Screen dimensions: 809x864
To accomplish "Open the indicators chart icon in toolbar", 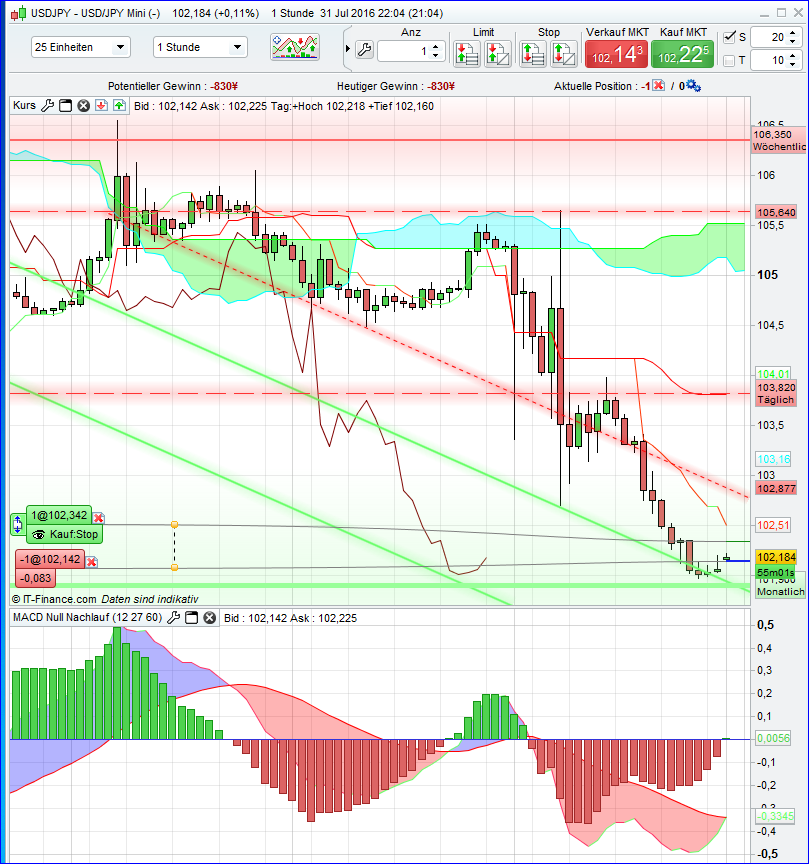I will 295,47.
